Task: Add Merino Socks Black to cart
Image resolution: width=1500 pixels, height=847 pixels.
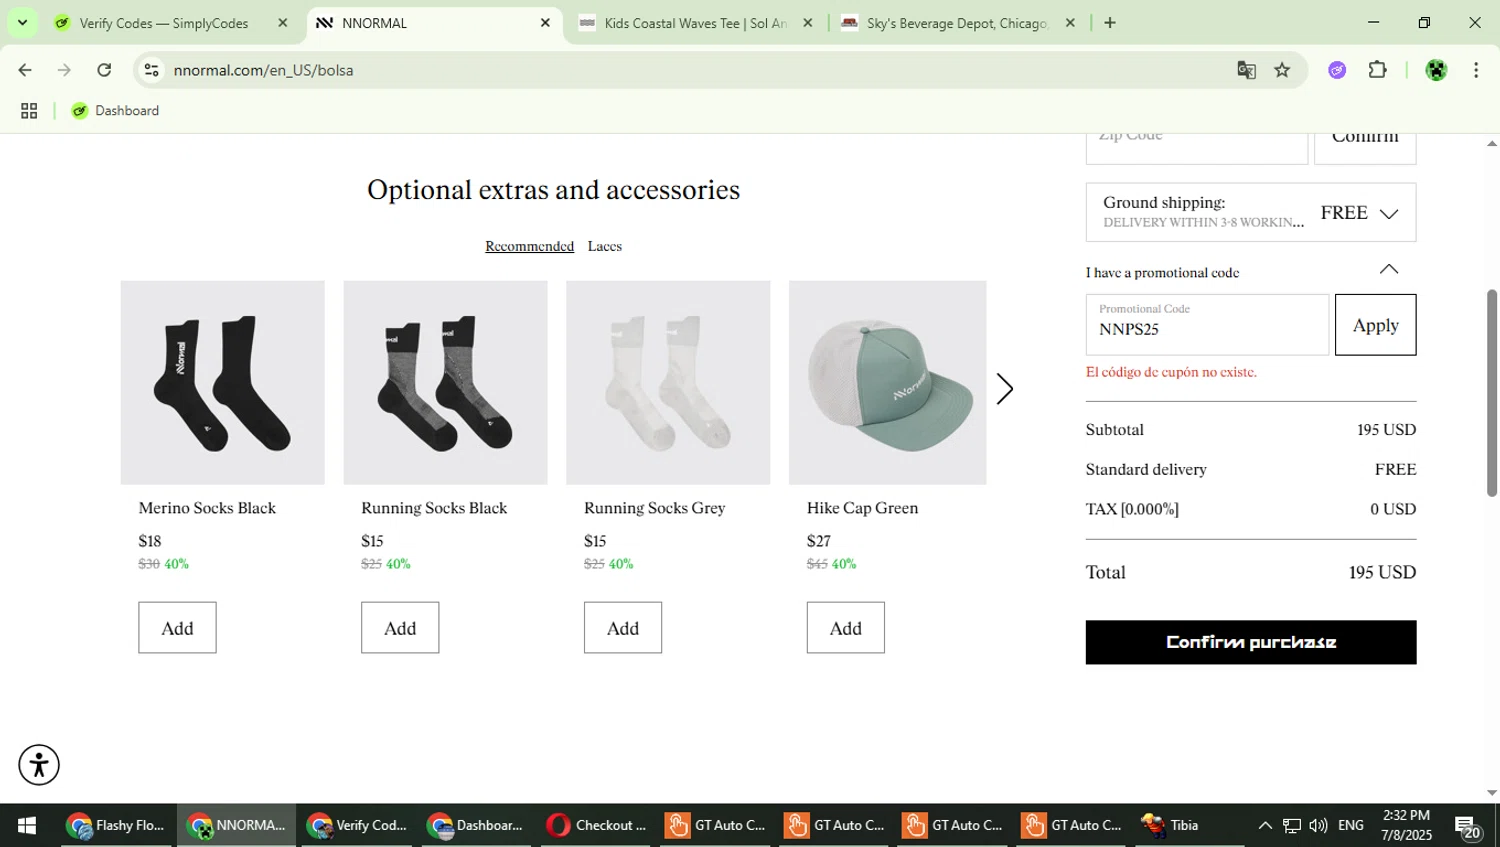Action: (x=177, y=628)
